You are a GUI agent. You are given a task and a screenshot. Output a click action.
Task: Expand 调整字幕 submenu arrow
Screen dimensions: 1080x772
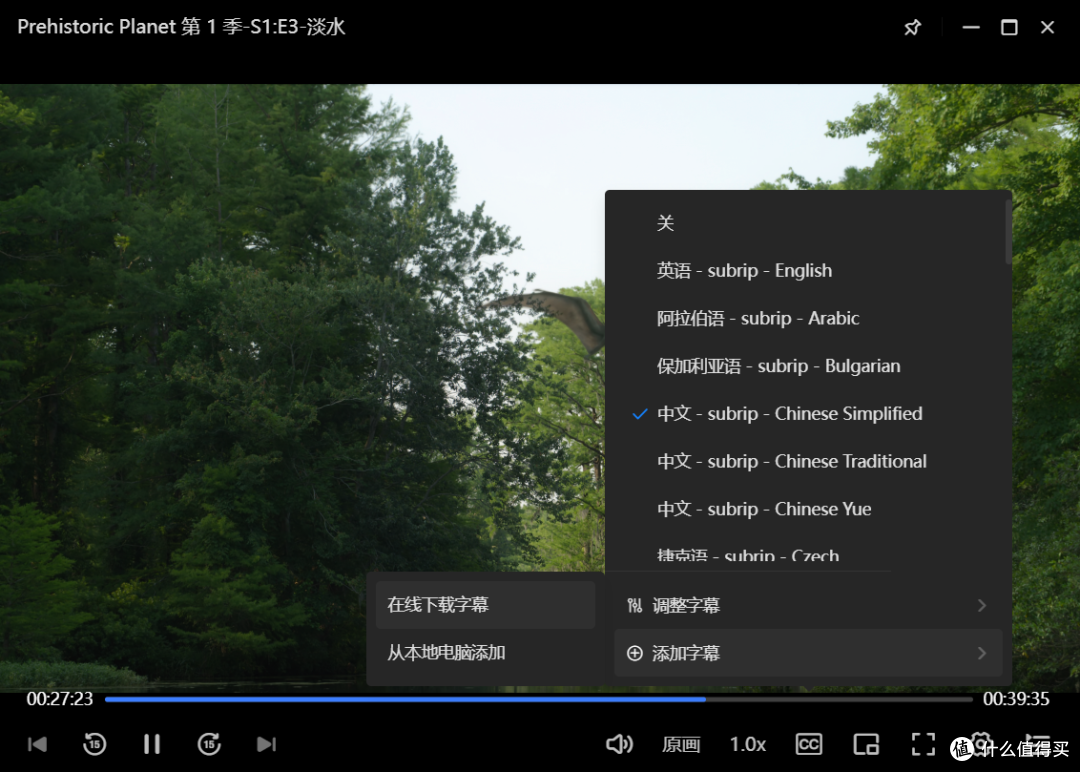[982, 605]
